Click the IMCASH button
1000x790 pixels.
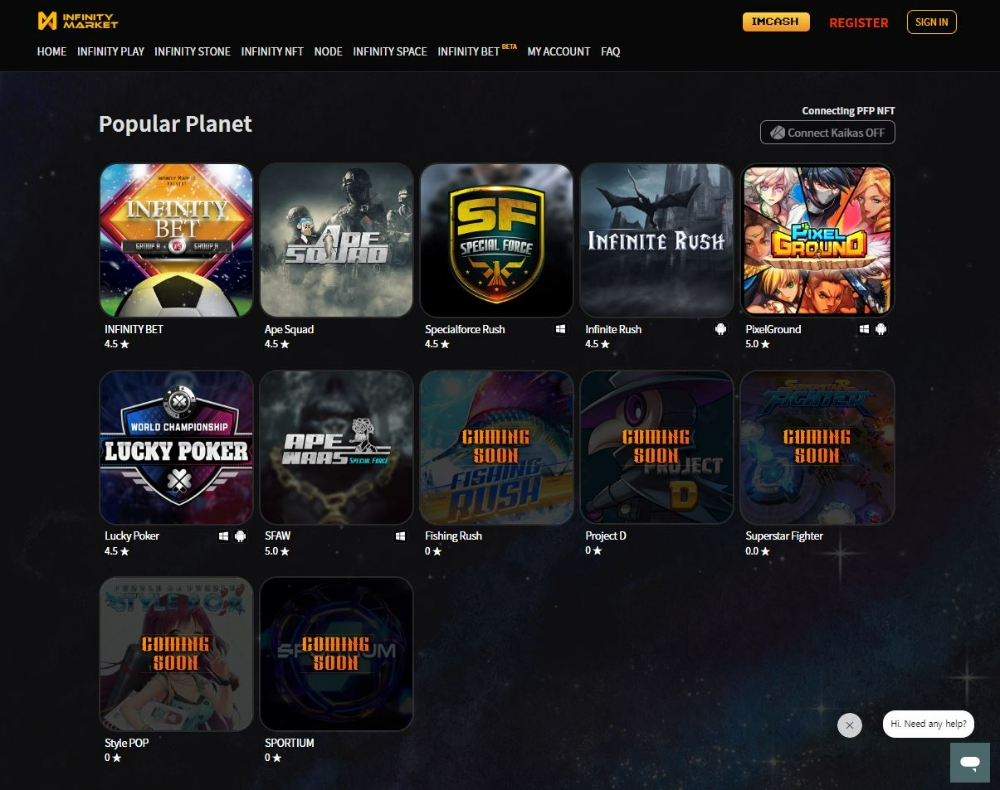click(776, 22)
